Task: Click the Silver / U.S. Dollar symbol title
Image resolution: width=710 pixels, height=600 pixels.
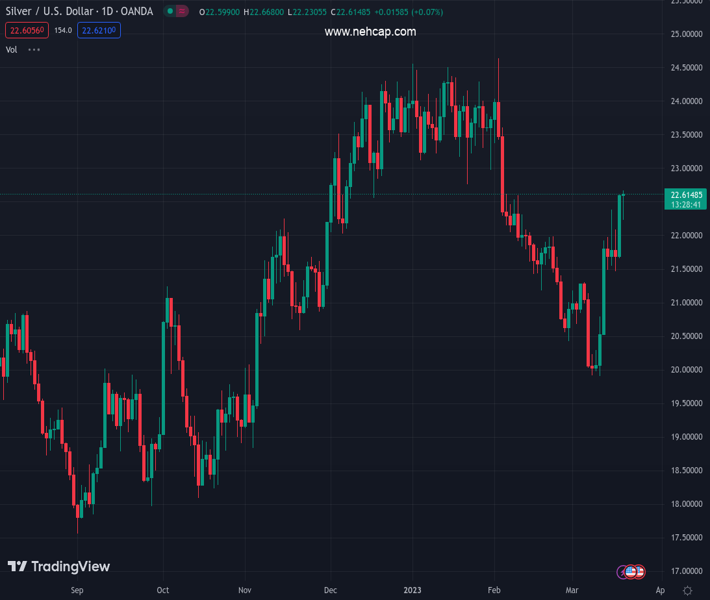Action: 79,11
